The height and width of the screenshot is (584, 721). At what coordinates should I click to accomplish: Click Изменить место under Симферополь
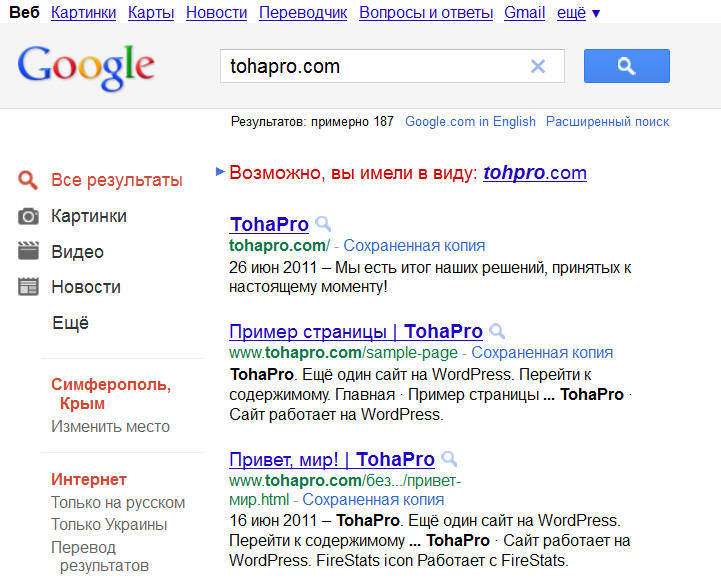tap(110, 427)
